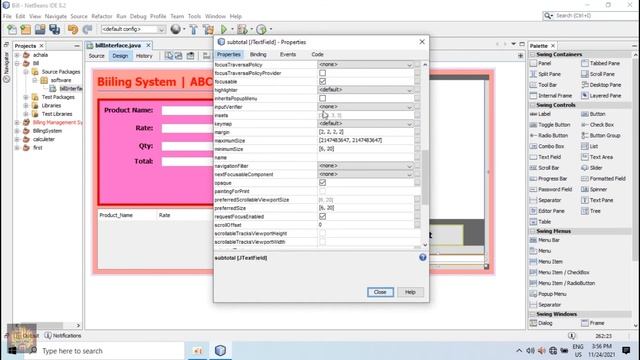Open NetBeans from Windows taskbar
Image resolution: width=640 pixels, height=360 pixels.
pos(220,351)
